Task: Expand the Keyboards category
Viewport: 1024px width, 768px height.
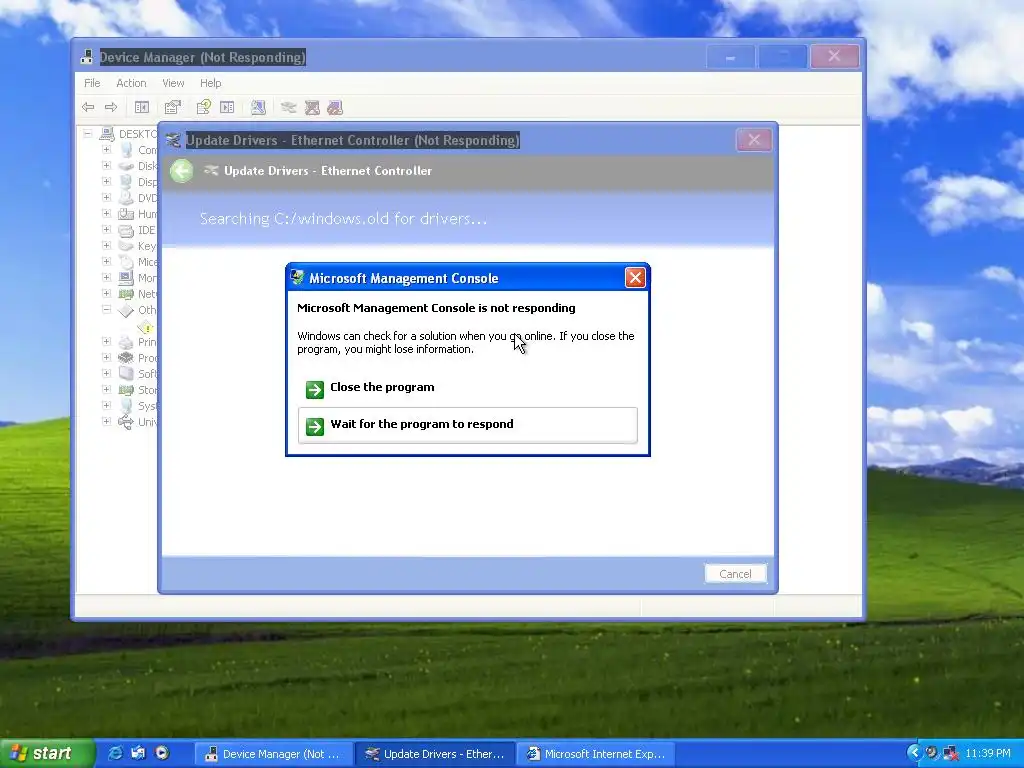Action: click(x=106, y=246)
